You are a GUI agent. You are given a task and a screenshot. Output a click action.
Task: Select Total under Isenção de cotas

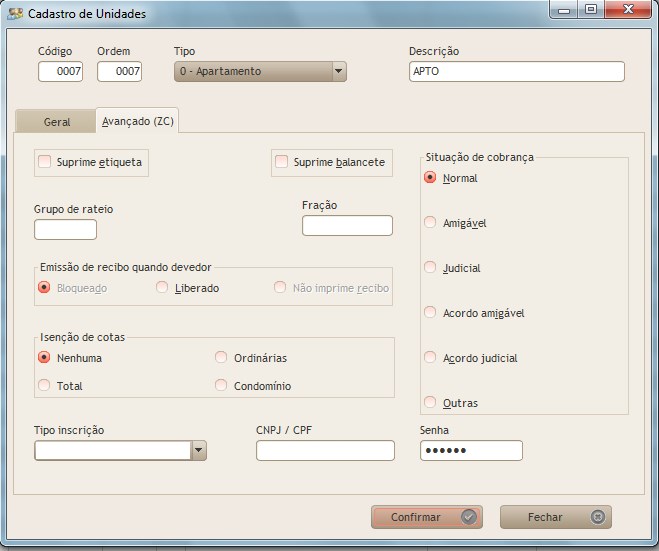point(44,385)
